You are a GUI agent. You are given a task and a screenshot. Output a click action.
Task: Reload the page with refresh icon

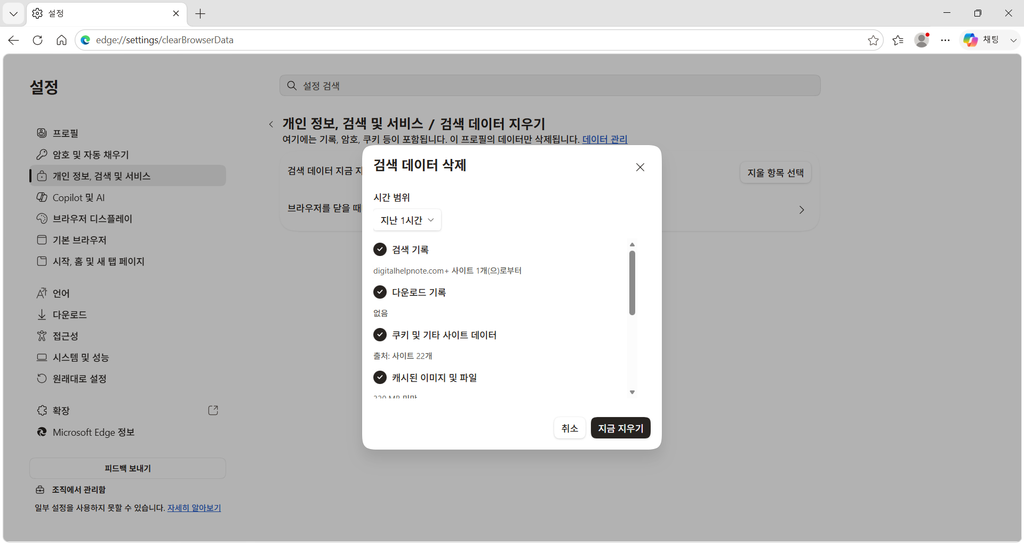coord(37,40)
